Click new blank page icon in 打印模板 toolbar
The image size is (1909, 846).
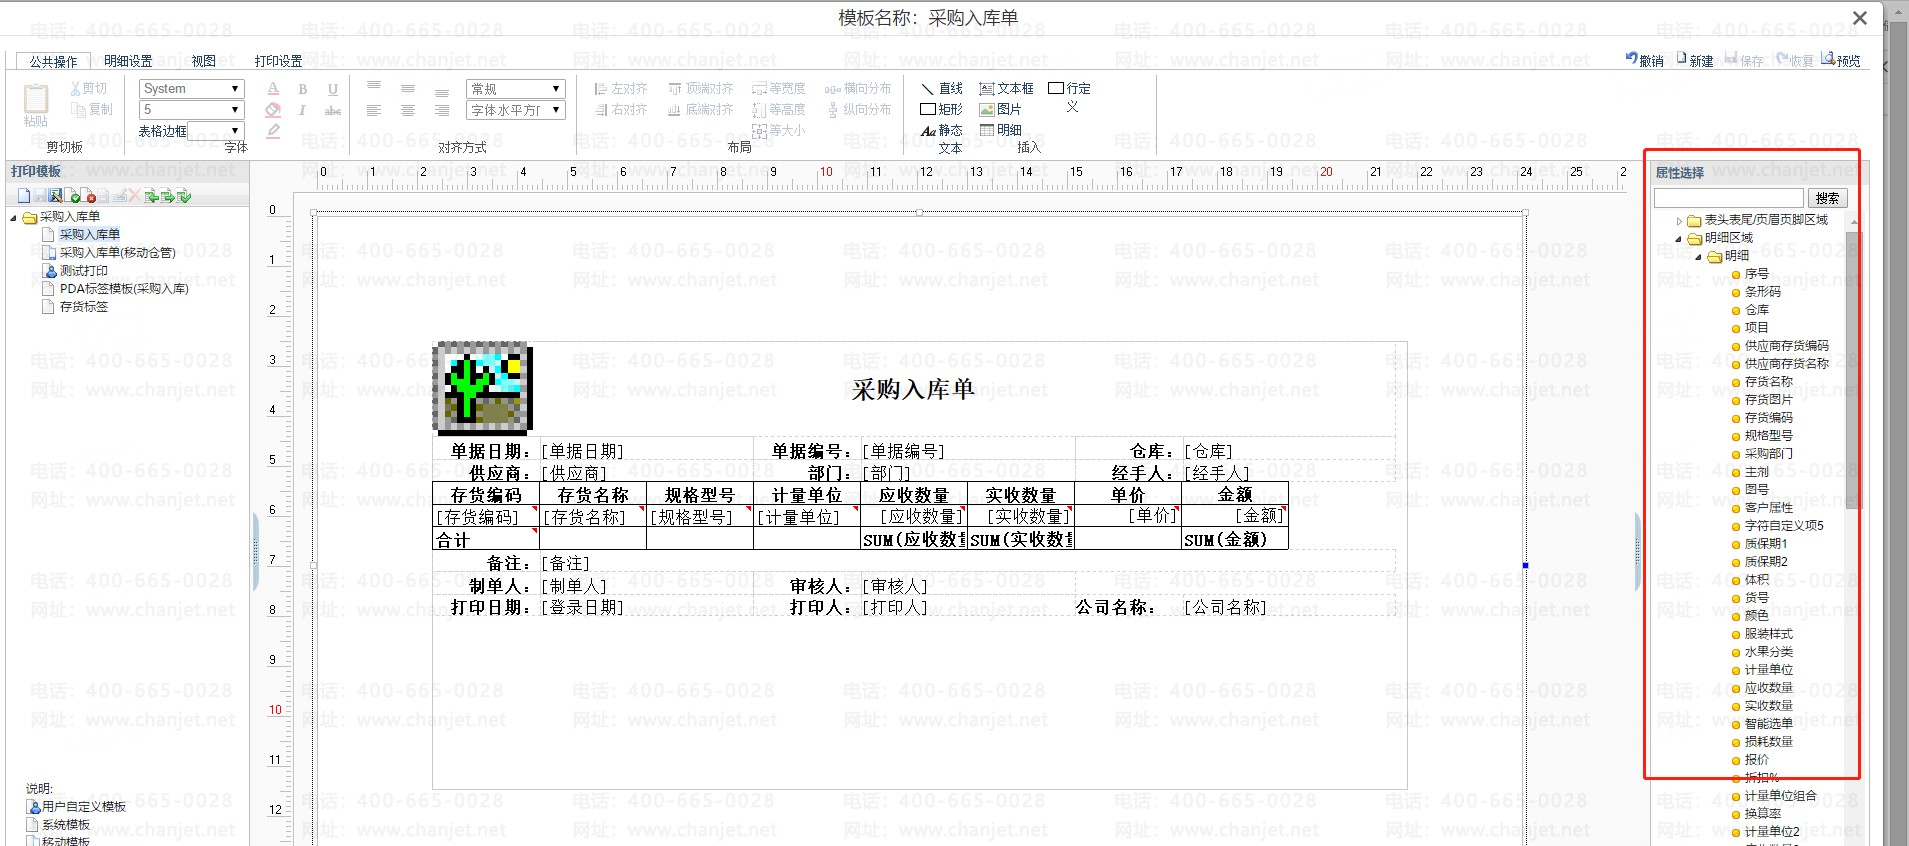(24, 196)
